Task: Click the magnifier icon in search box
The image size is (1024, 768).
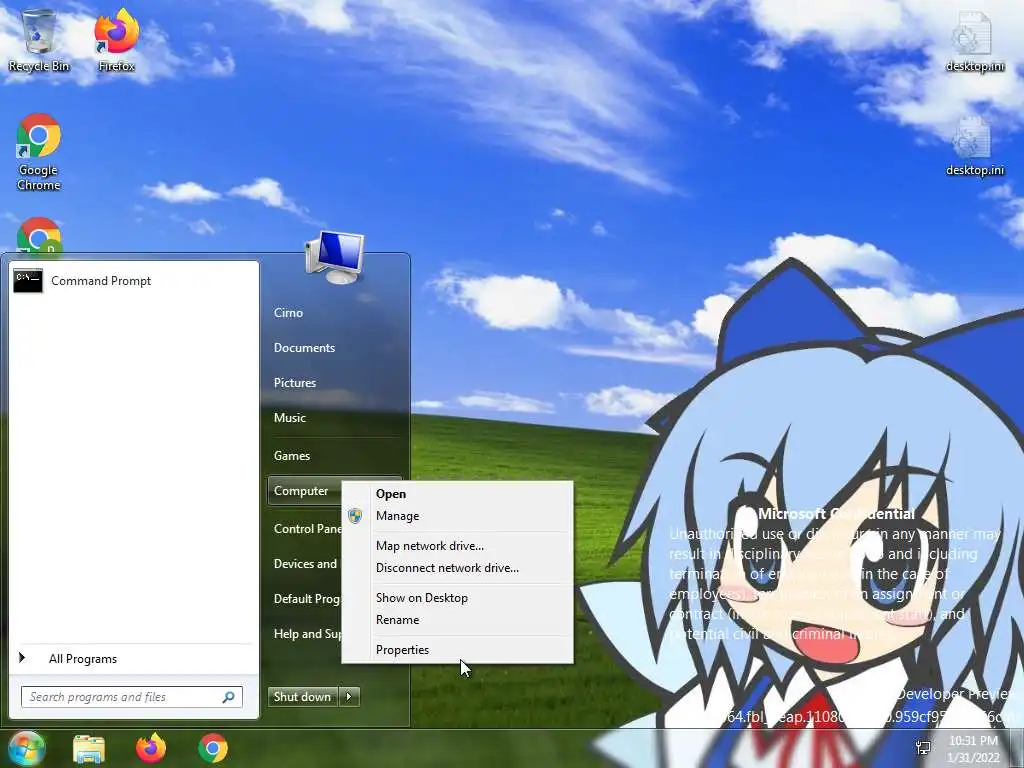Action: 229,697
